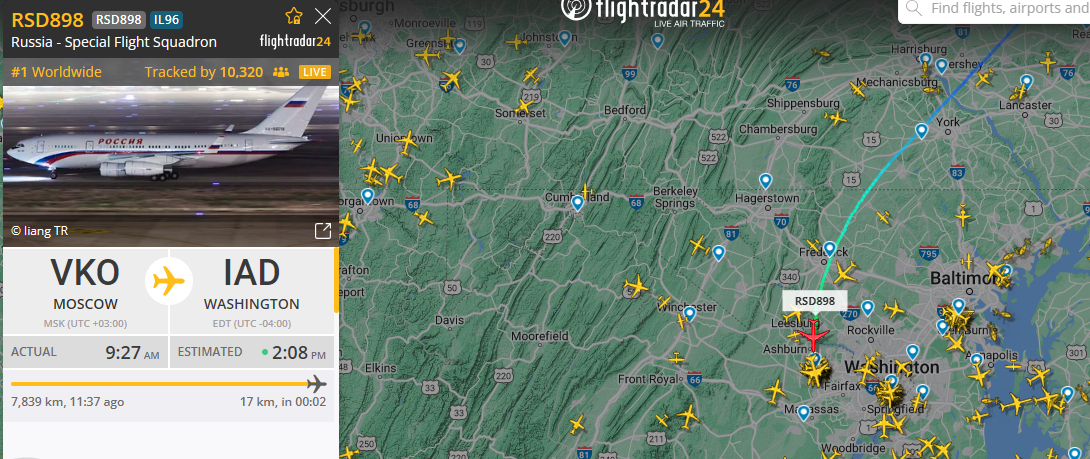
Task: Click the red RSD898 aircraft on map
Action: (811, 336)
